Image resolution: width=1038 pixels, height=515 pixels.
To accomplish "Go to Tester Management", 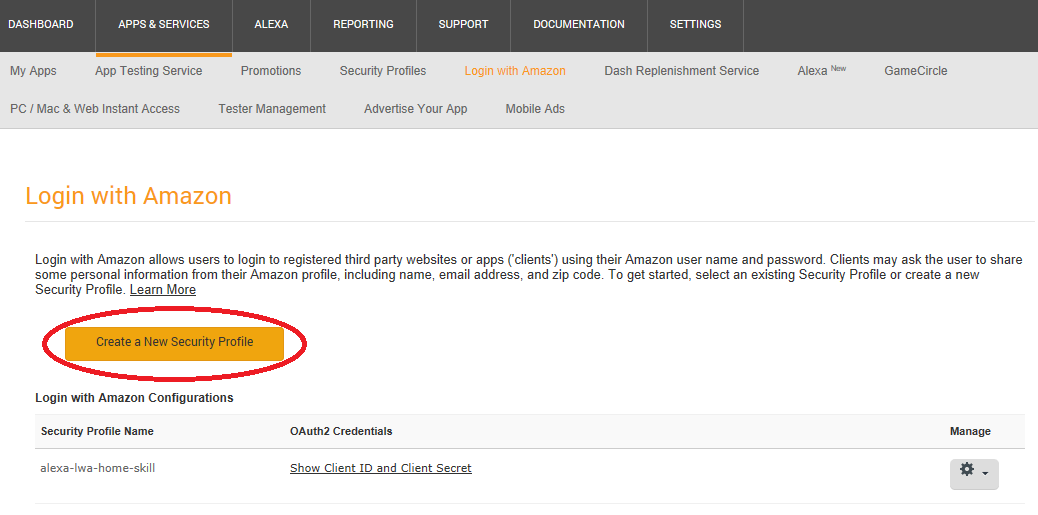I will click(x=272, y=109).
